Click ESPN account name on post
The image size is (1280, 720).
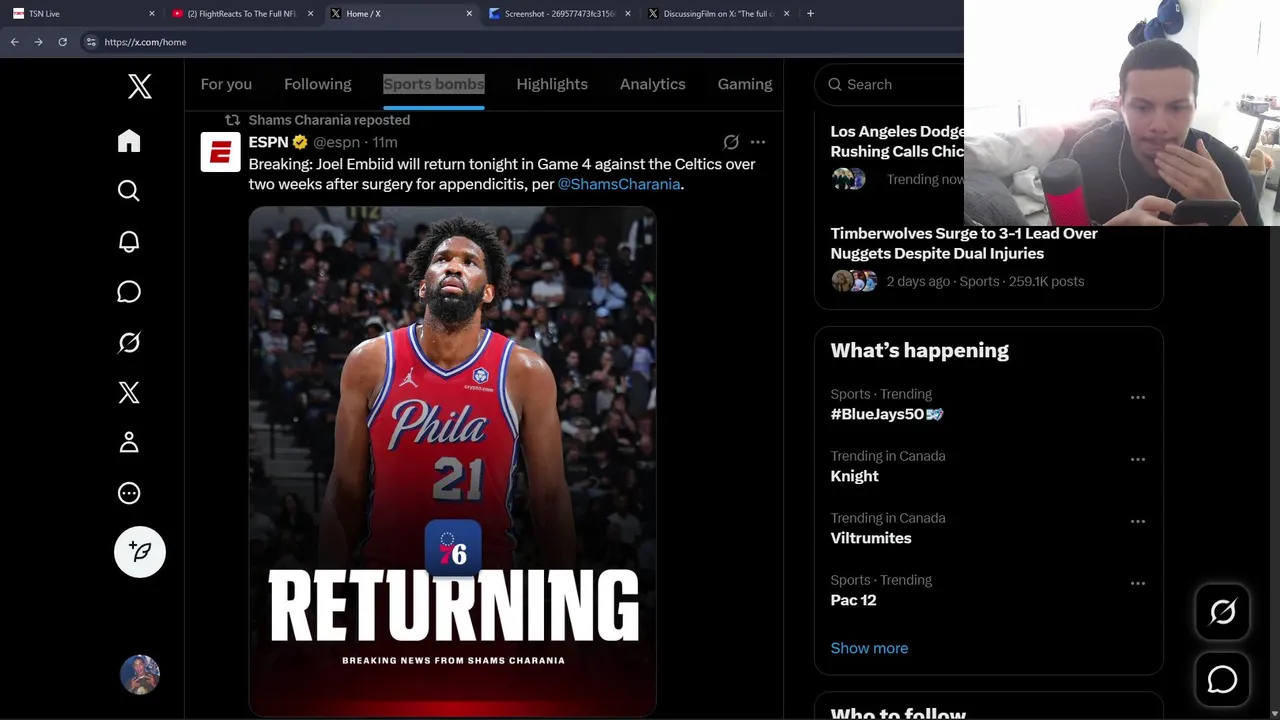(268, 142)
